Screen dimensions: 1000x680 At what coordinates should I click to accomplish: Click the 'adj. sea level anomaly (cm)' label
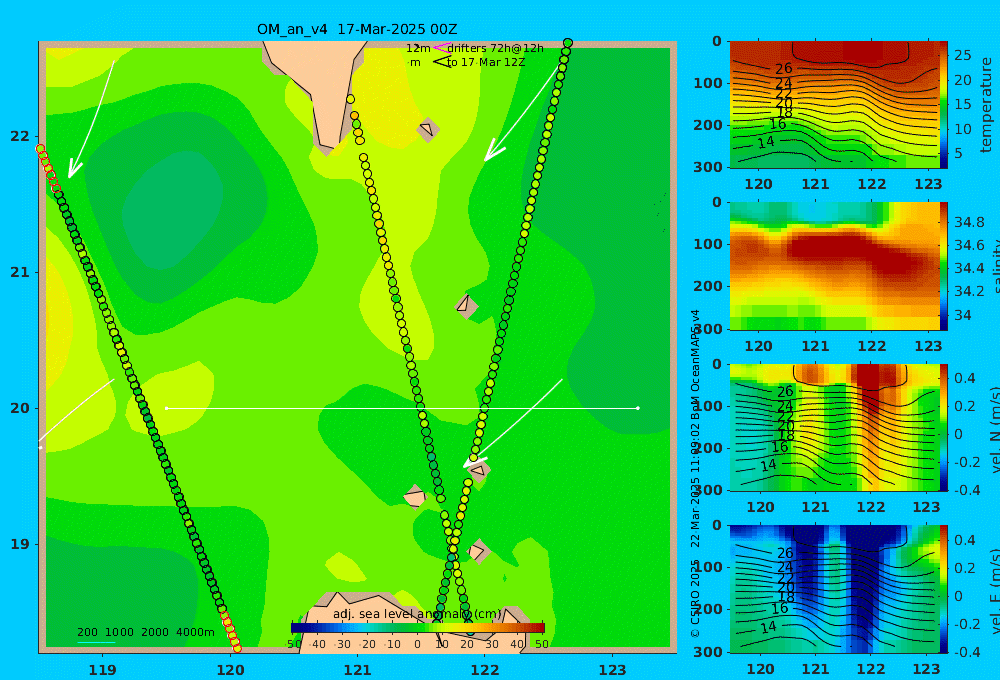pos(417,614)
